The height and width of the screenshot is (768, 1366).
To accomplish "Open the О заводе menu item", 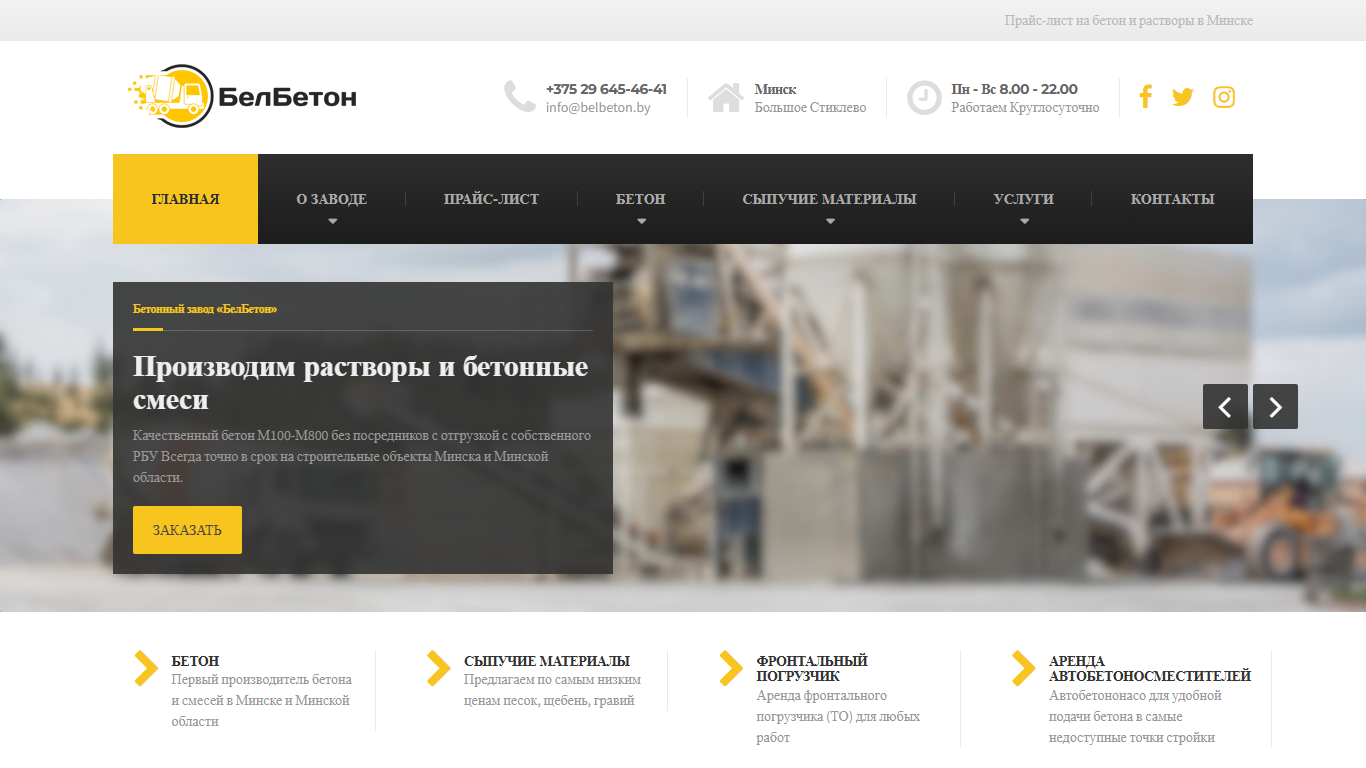I will 331,199.
